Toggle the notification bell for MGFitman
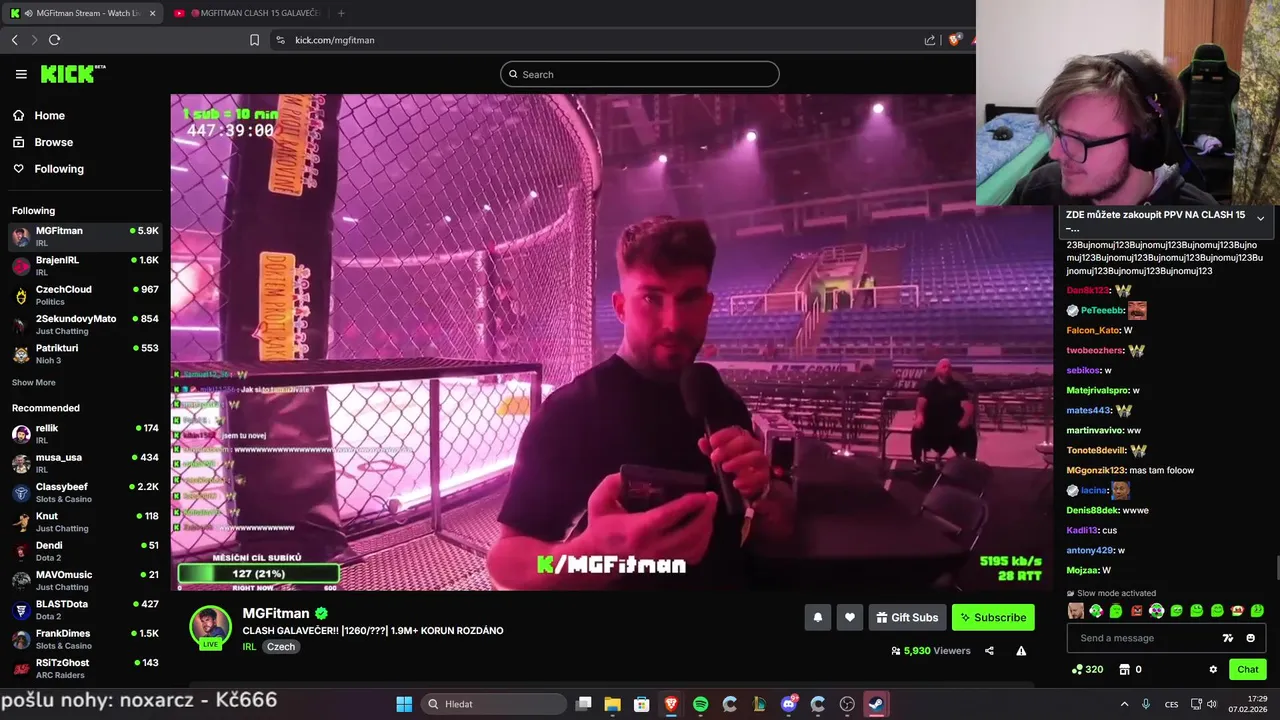This screenshot has width=1280, height=720. pyautogui.click(x=817, y=617)
